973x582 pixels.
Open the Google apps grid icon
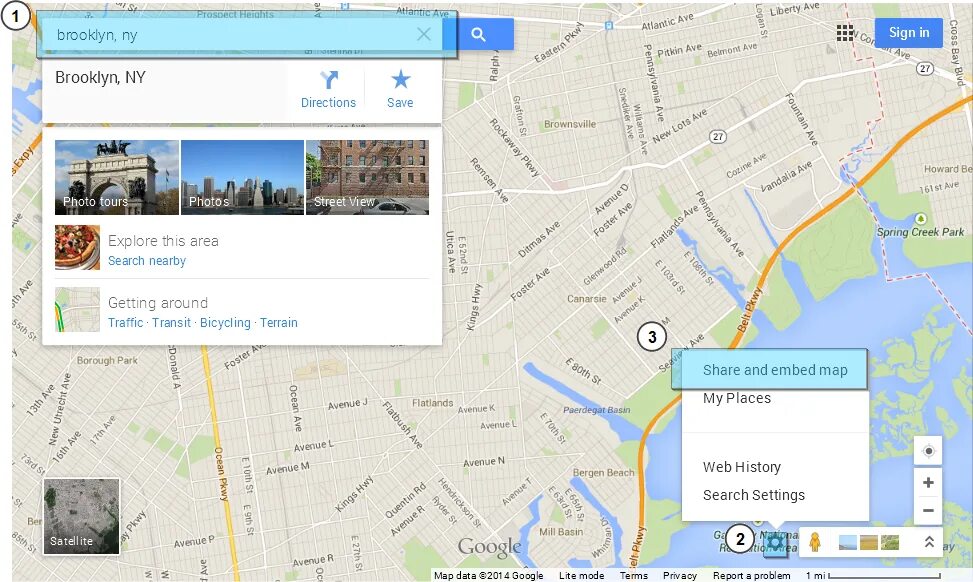(x=845, y=33)
